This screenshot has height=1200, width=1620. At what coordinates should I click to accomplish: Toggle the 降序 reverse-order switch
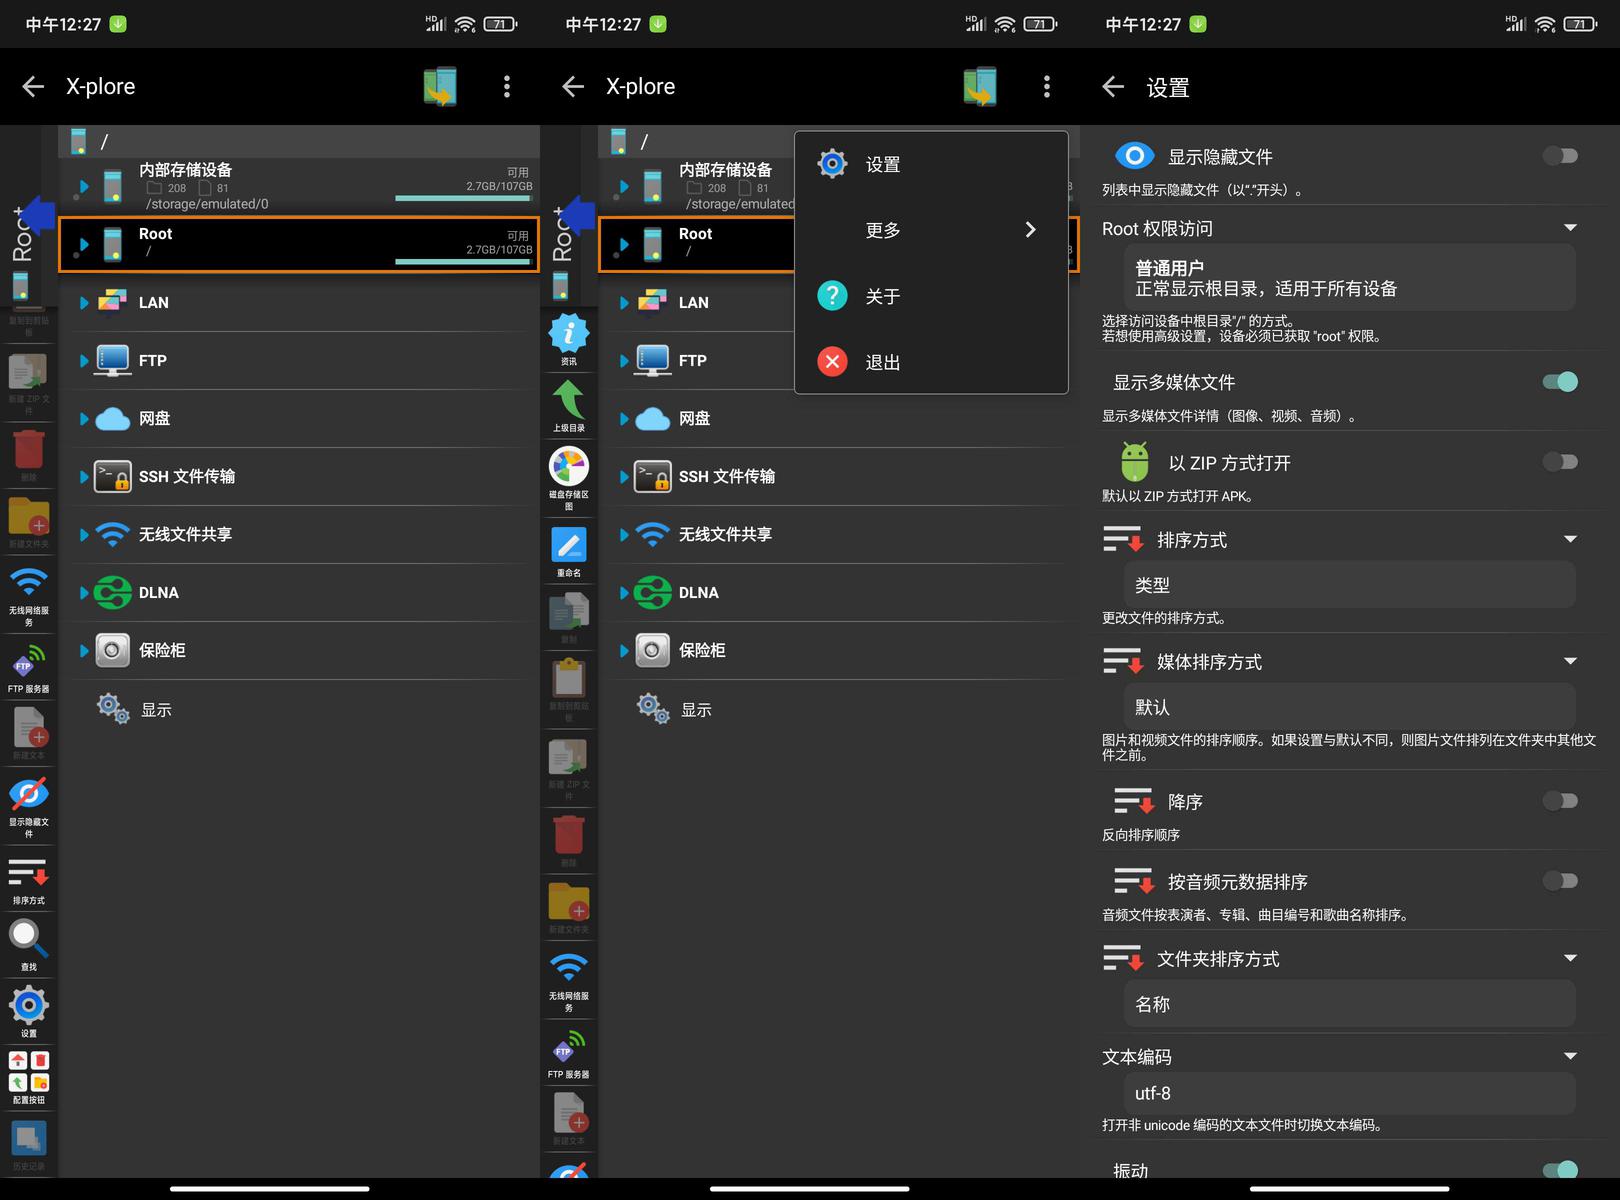1559,801
